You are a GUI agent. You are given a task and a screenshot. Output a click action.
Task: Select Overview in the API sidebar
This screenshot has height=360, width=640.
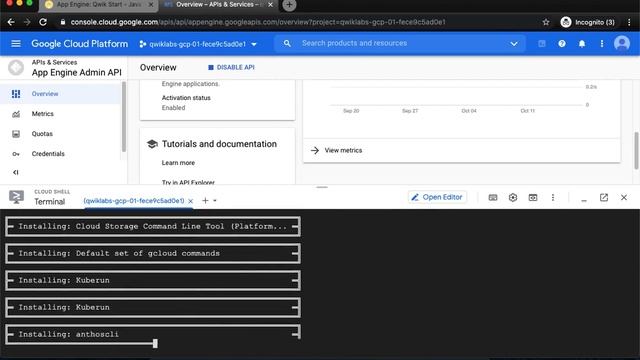[x=60, y=93]
